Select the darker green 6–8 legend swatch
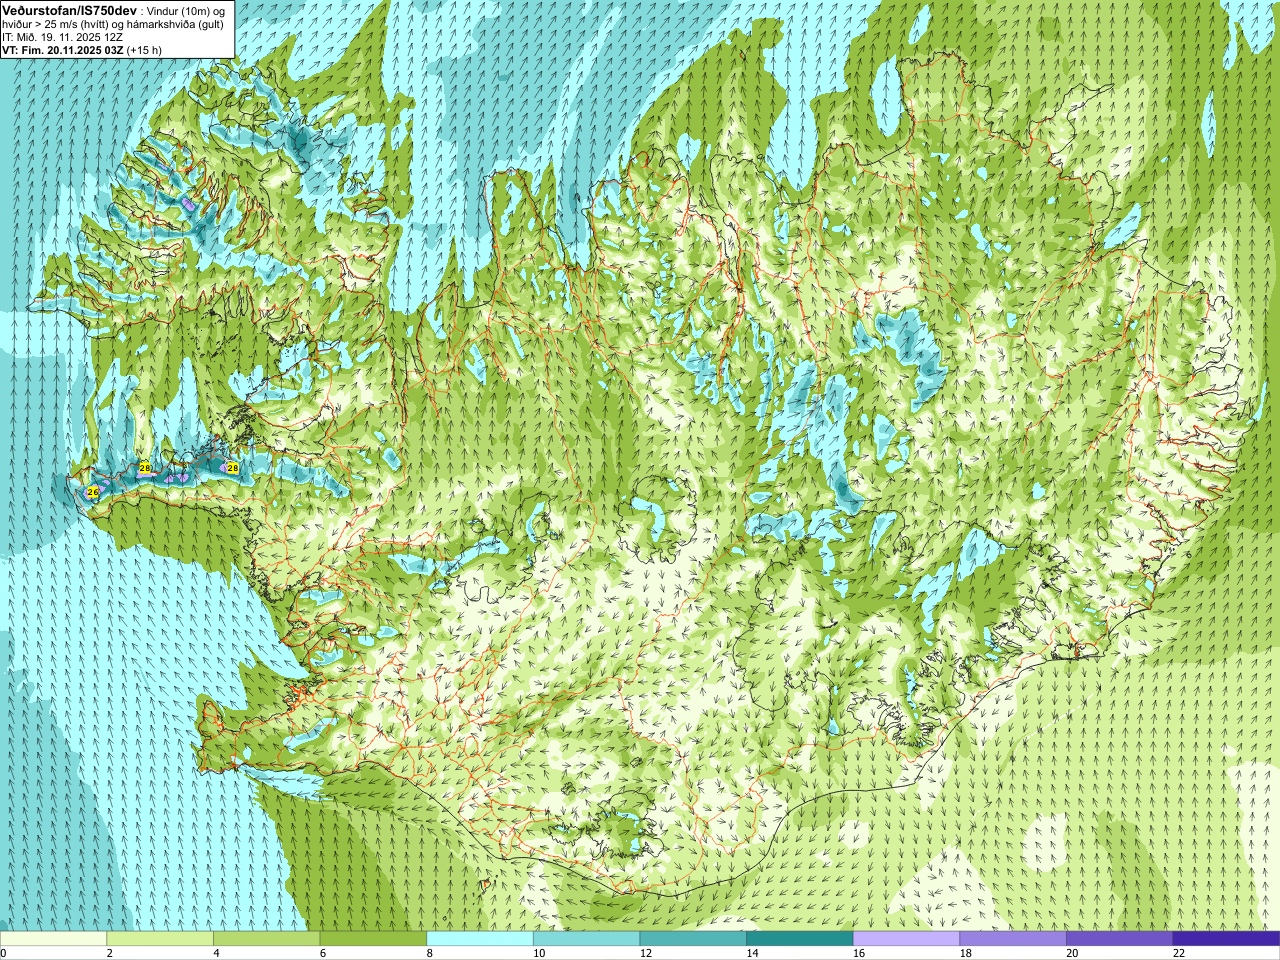The image size is (1280, 960). tap(373, 939)
